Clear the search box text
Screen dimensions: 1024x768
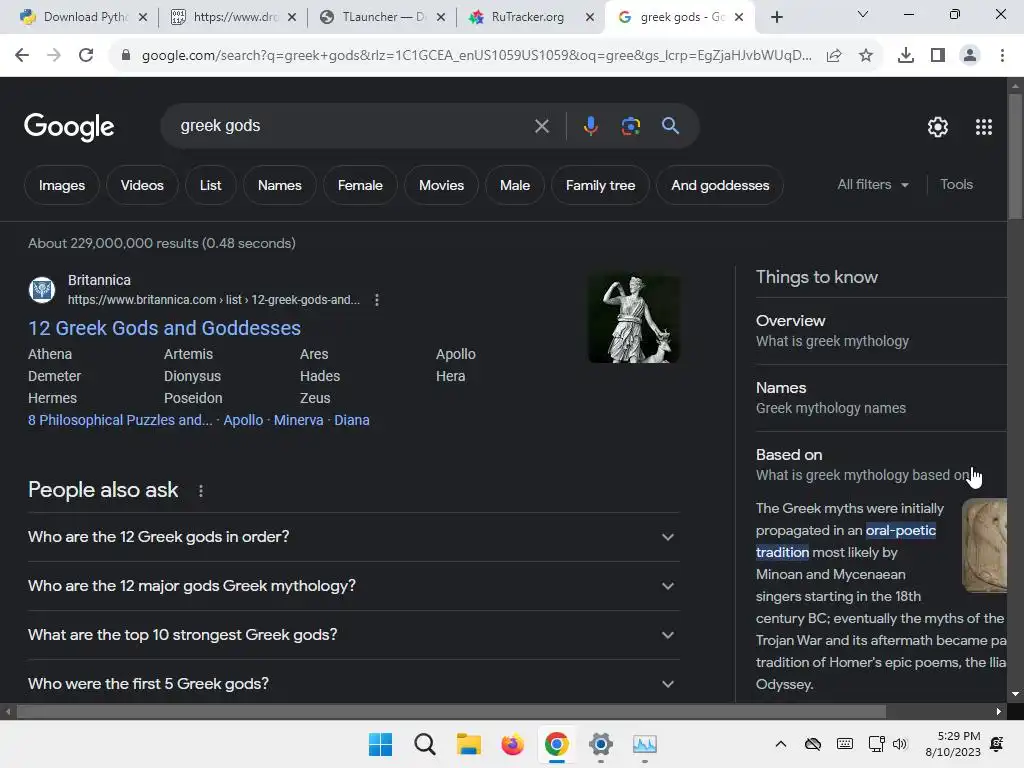click(541, 126)
